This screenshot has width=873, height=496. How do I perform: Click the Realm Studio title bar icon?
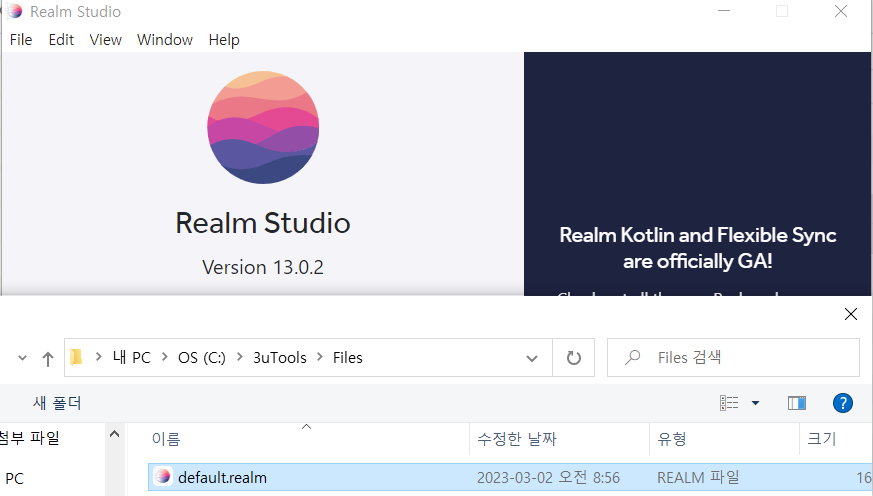click(x=14, y=11)
